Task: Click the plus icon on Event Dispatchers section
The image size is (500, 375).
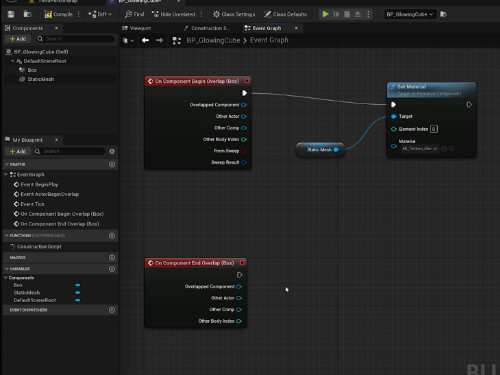Action: point(112,310)
